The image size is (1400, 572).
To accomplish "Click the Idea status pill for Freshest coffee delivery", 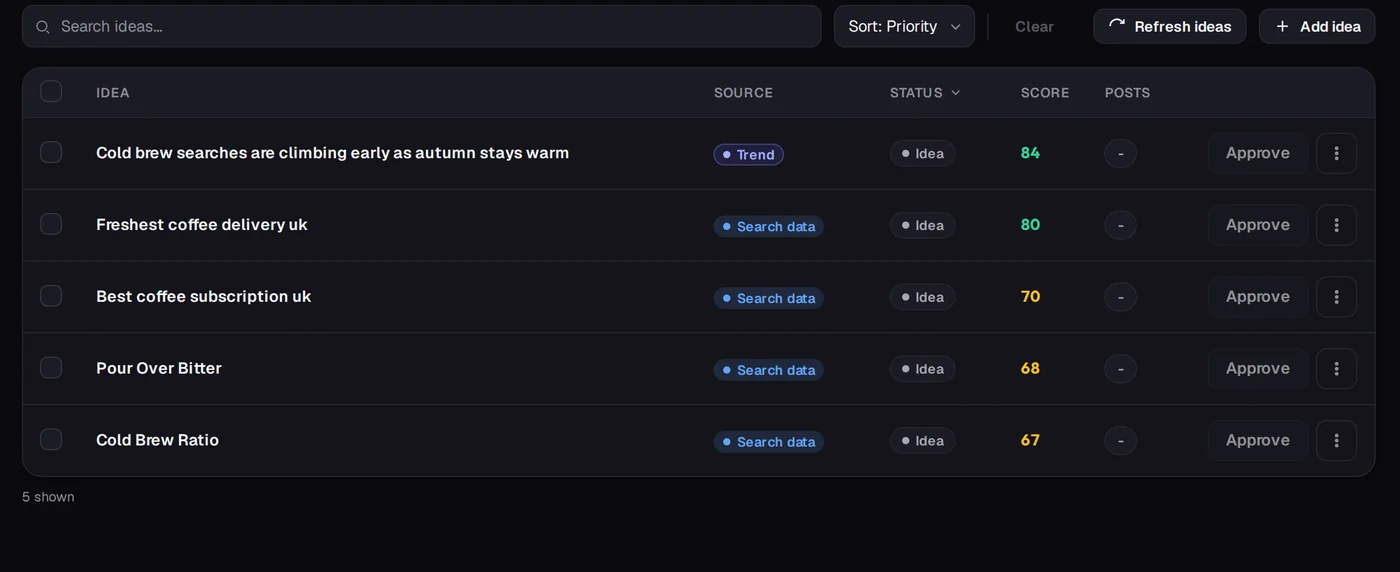I will (922, 226).
